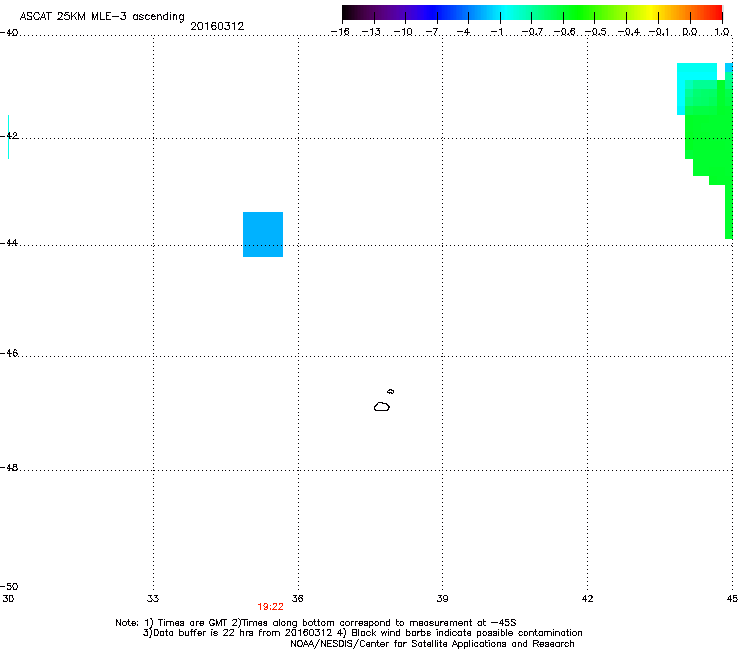Click the latitude label -44

coord(9,243)
